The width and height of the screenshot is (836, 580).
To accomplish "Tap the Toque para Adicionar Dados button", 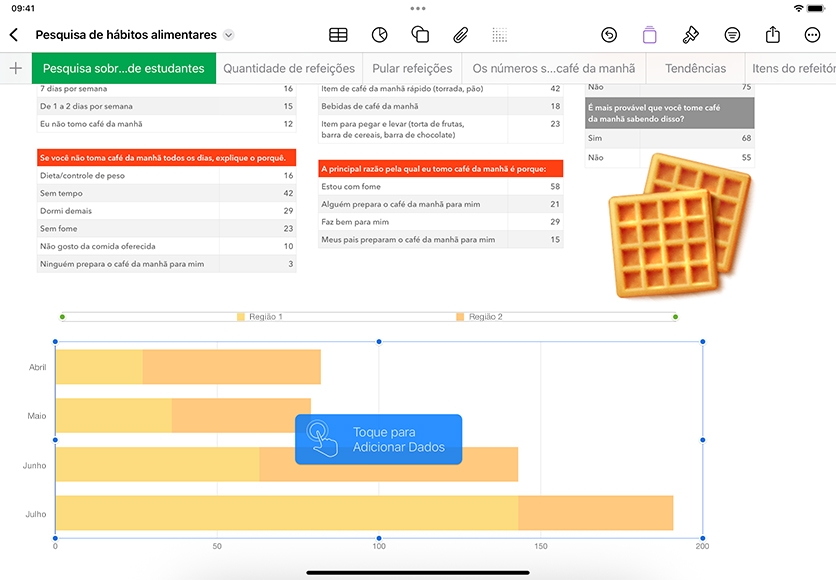I will pos(379,439).
